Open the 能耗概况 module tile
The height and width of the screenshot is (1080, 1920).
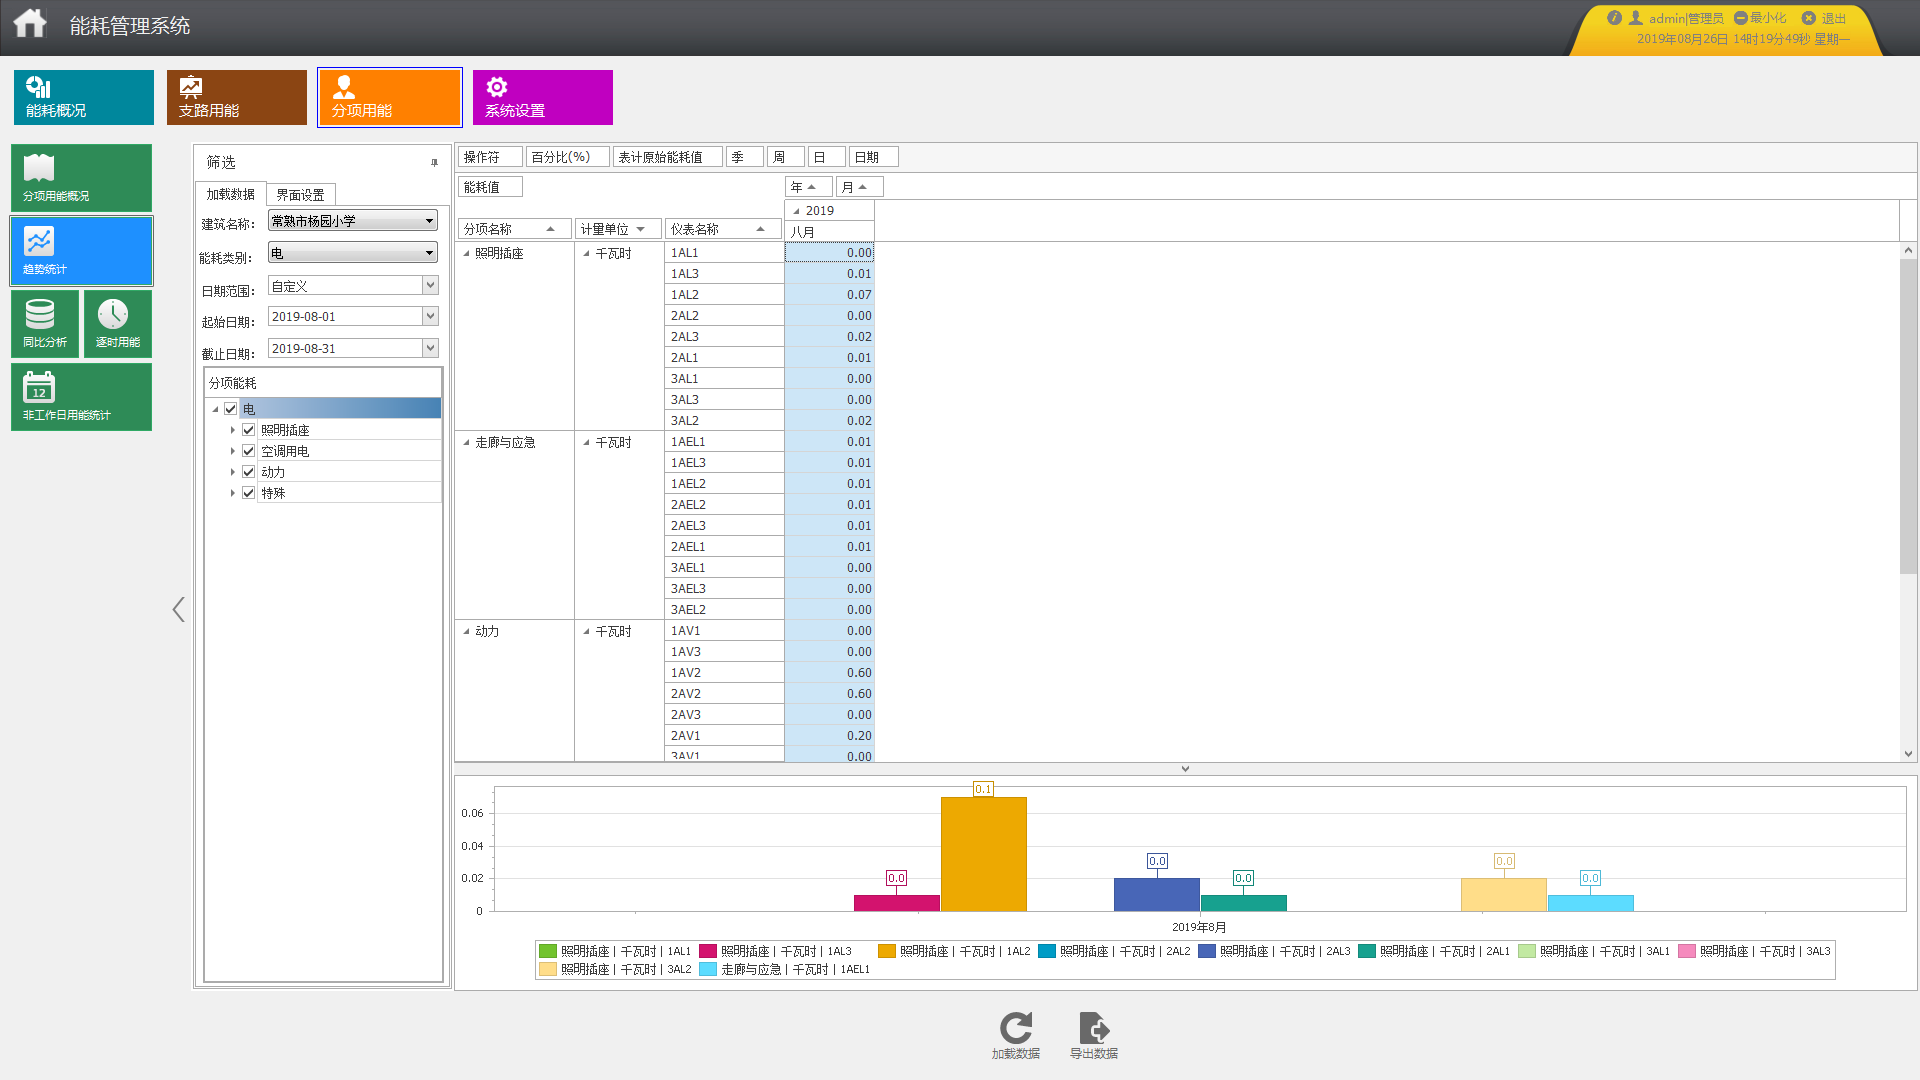(84, 97)
